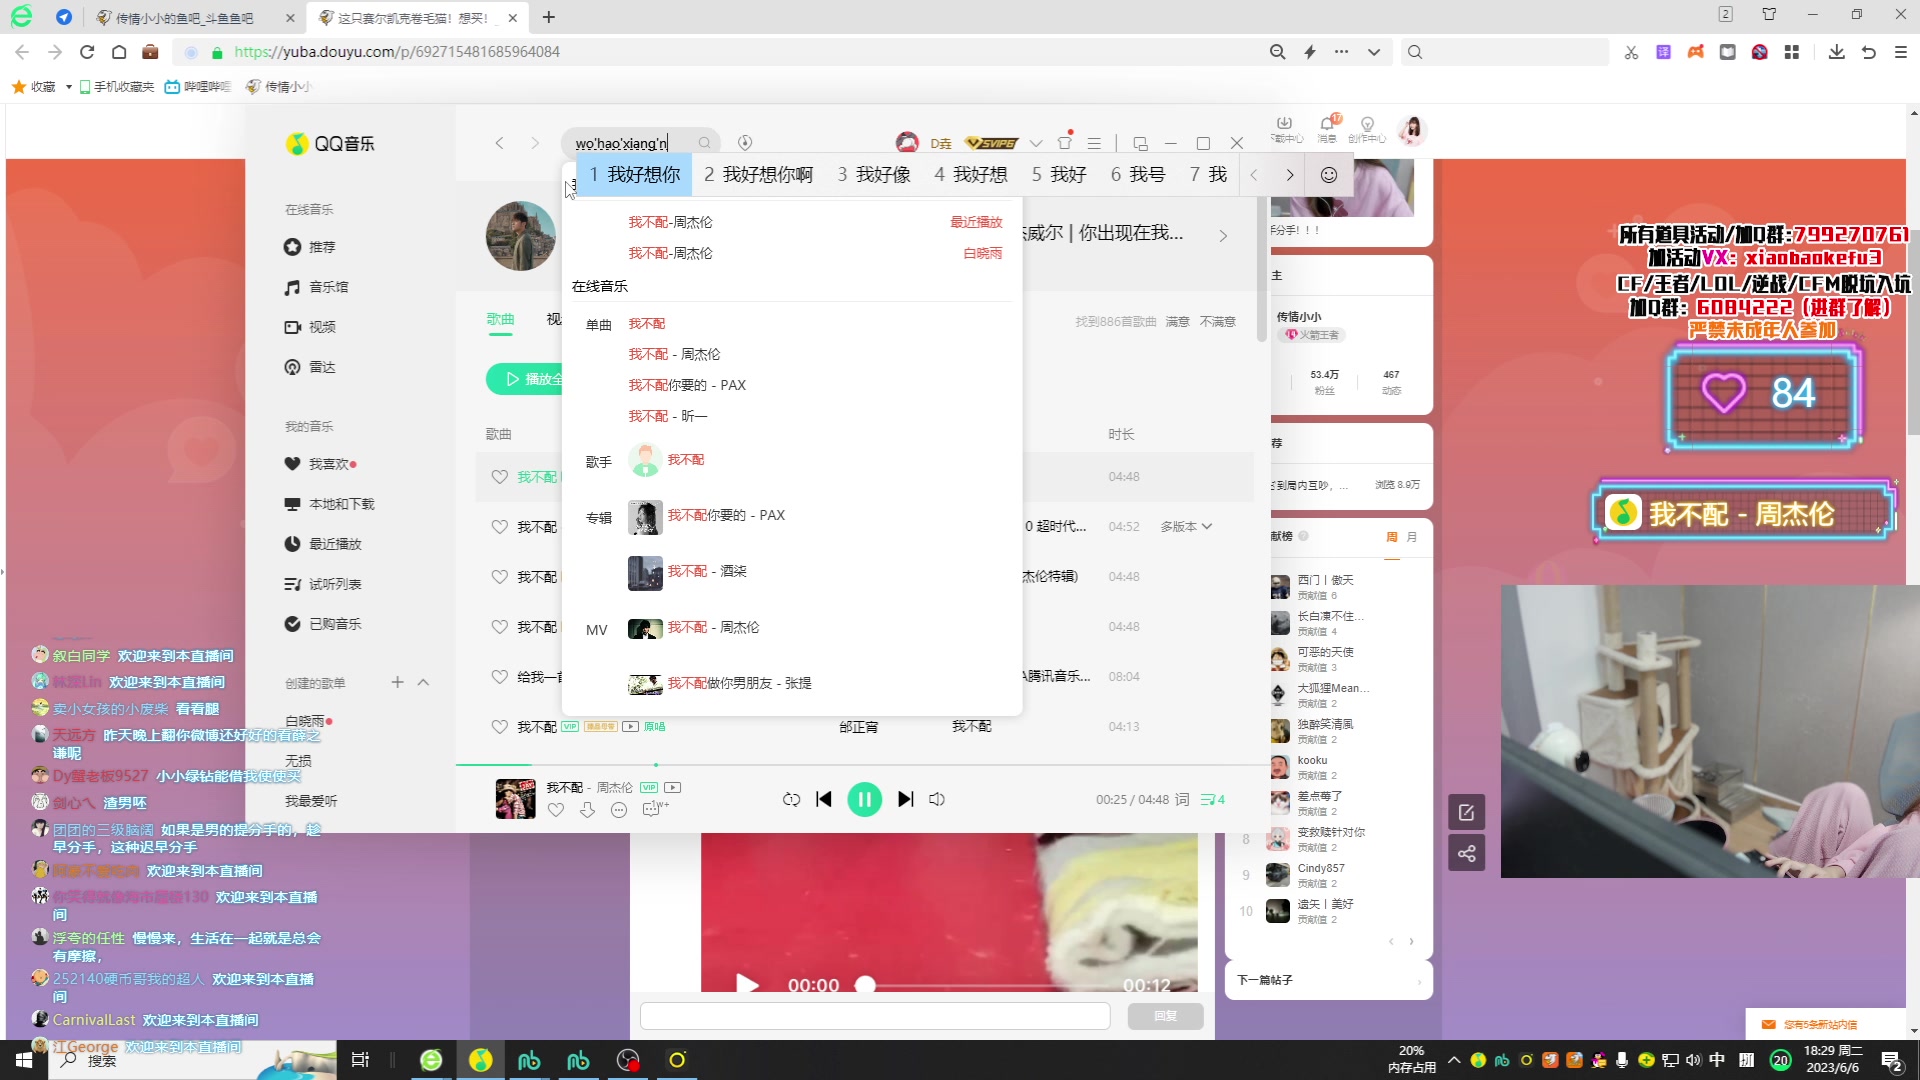Create a new playlist with the plus icon
Screen dimensions: 1920x1080
pos(397,682)
